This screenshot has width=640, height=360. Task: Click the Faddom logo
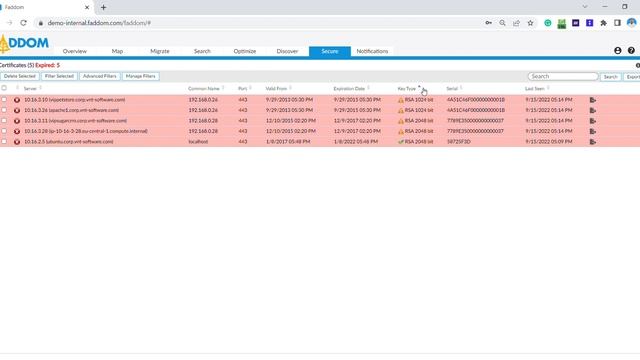[24, 43]
